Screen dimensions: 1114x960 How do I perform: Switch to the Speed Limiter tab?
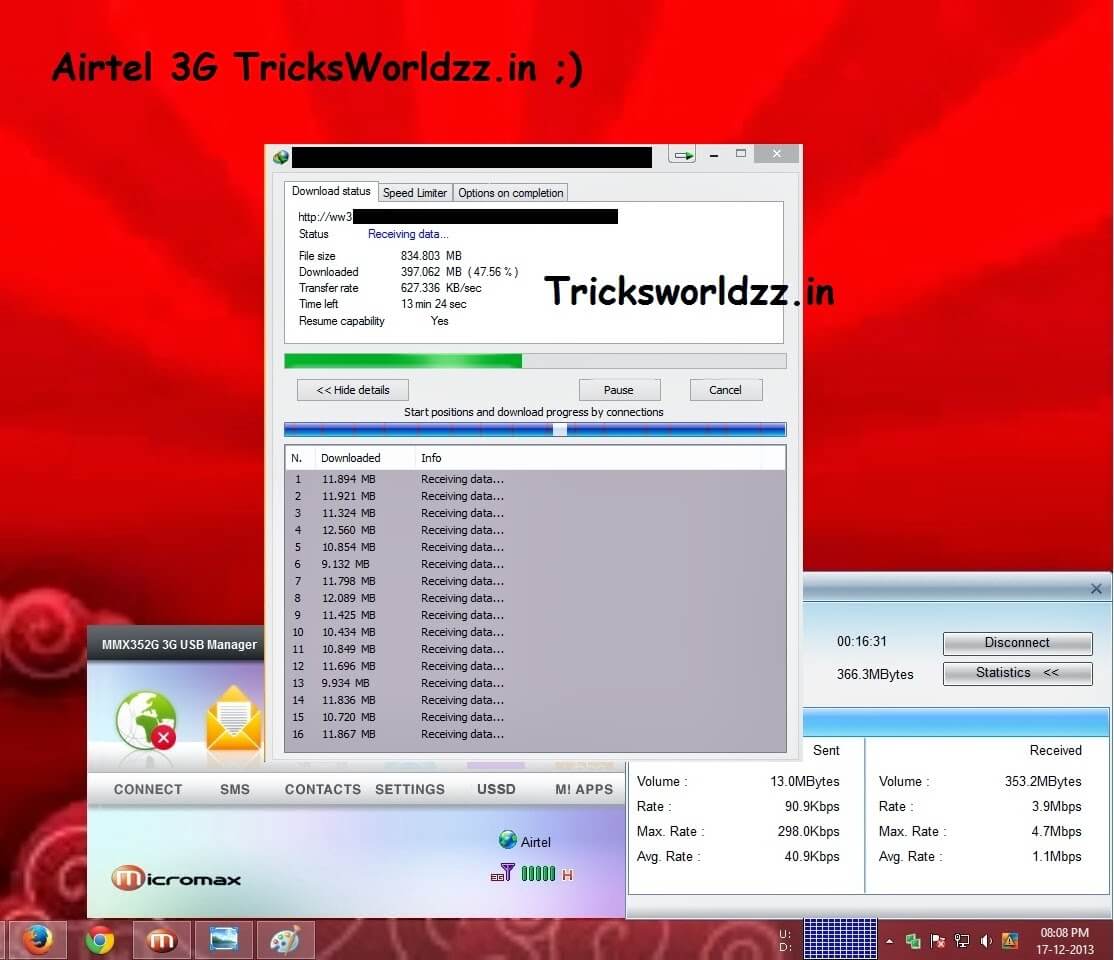point(415,193)
